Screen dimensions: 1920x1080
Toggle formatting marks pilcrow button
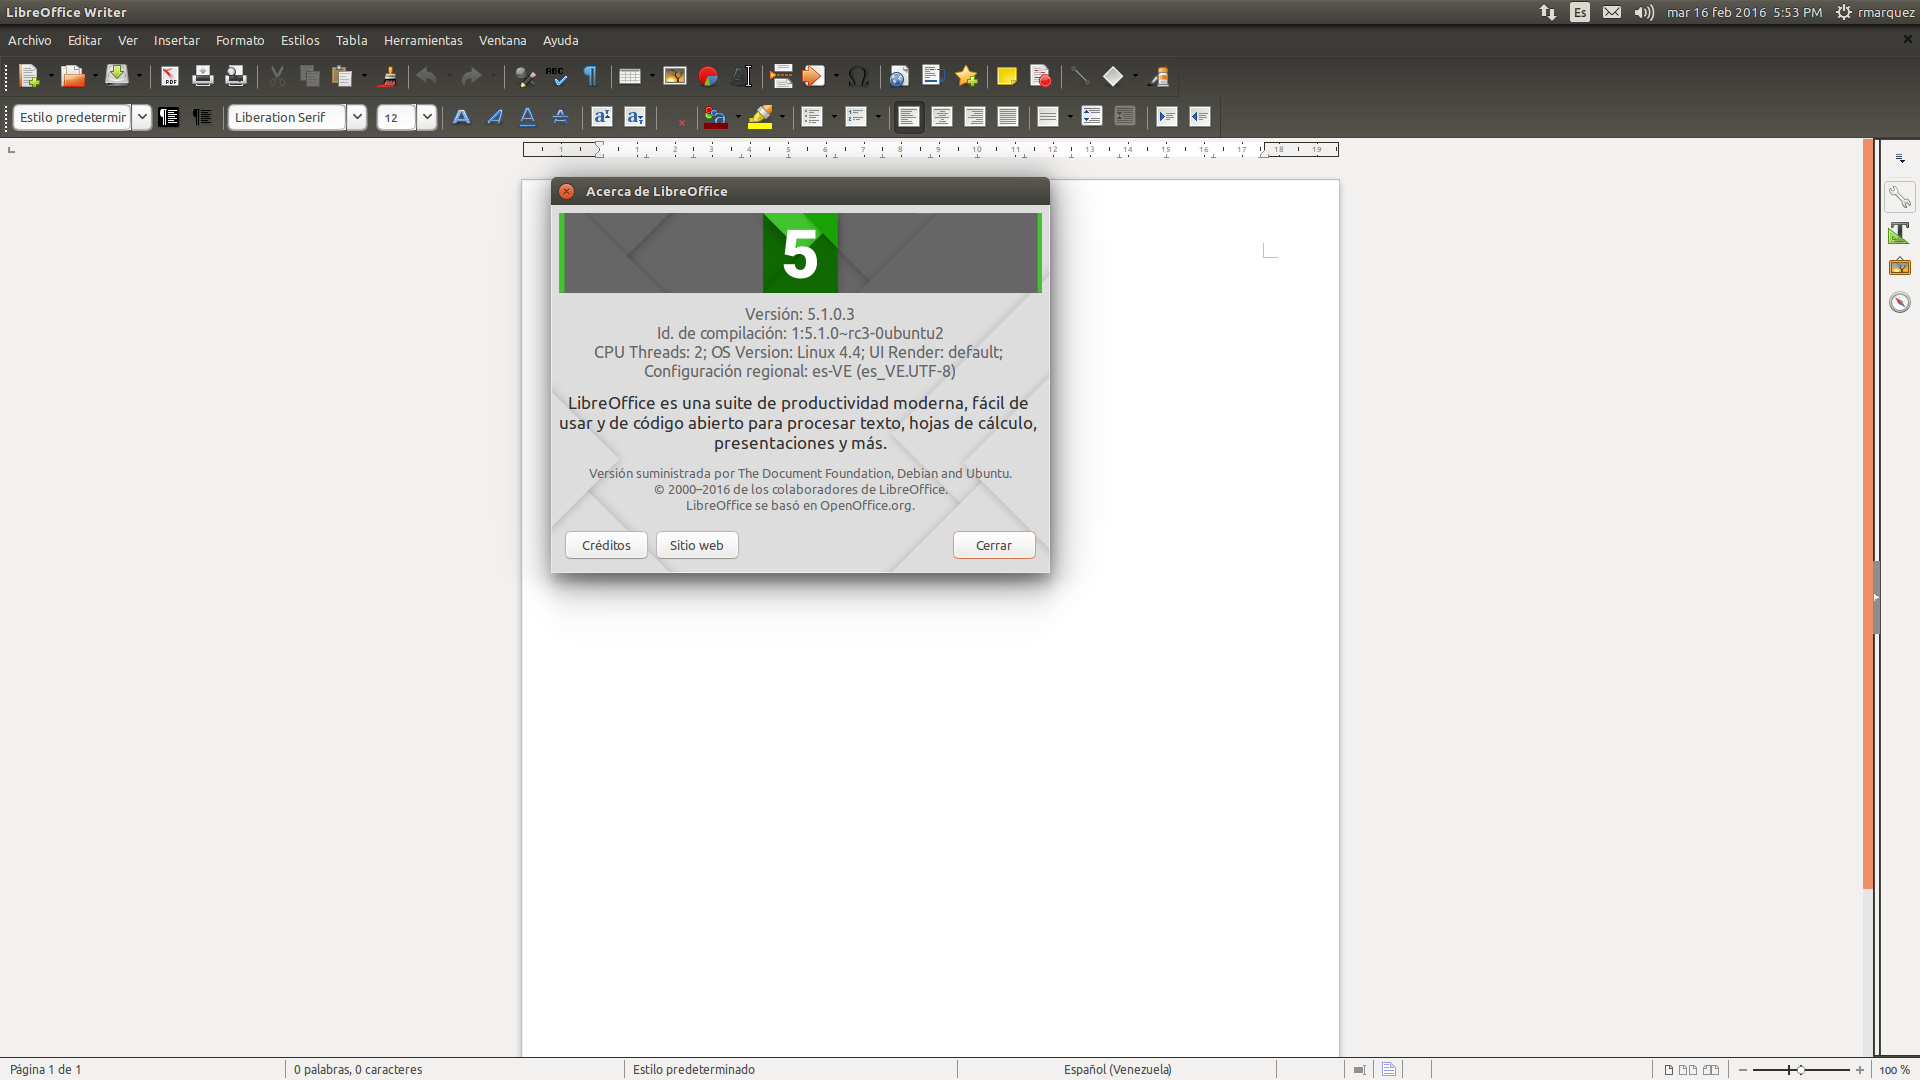point(590,77)
